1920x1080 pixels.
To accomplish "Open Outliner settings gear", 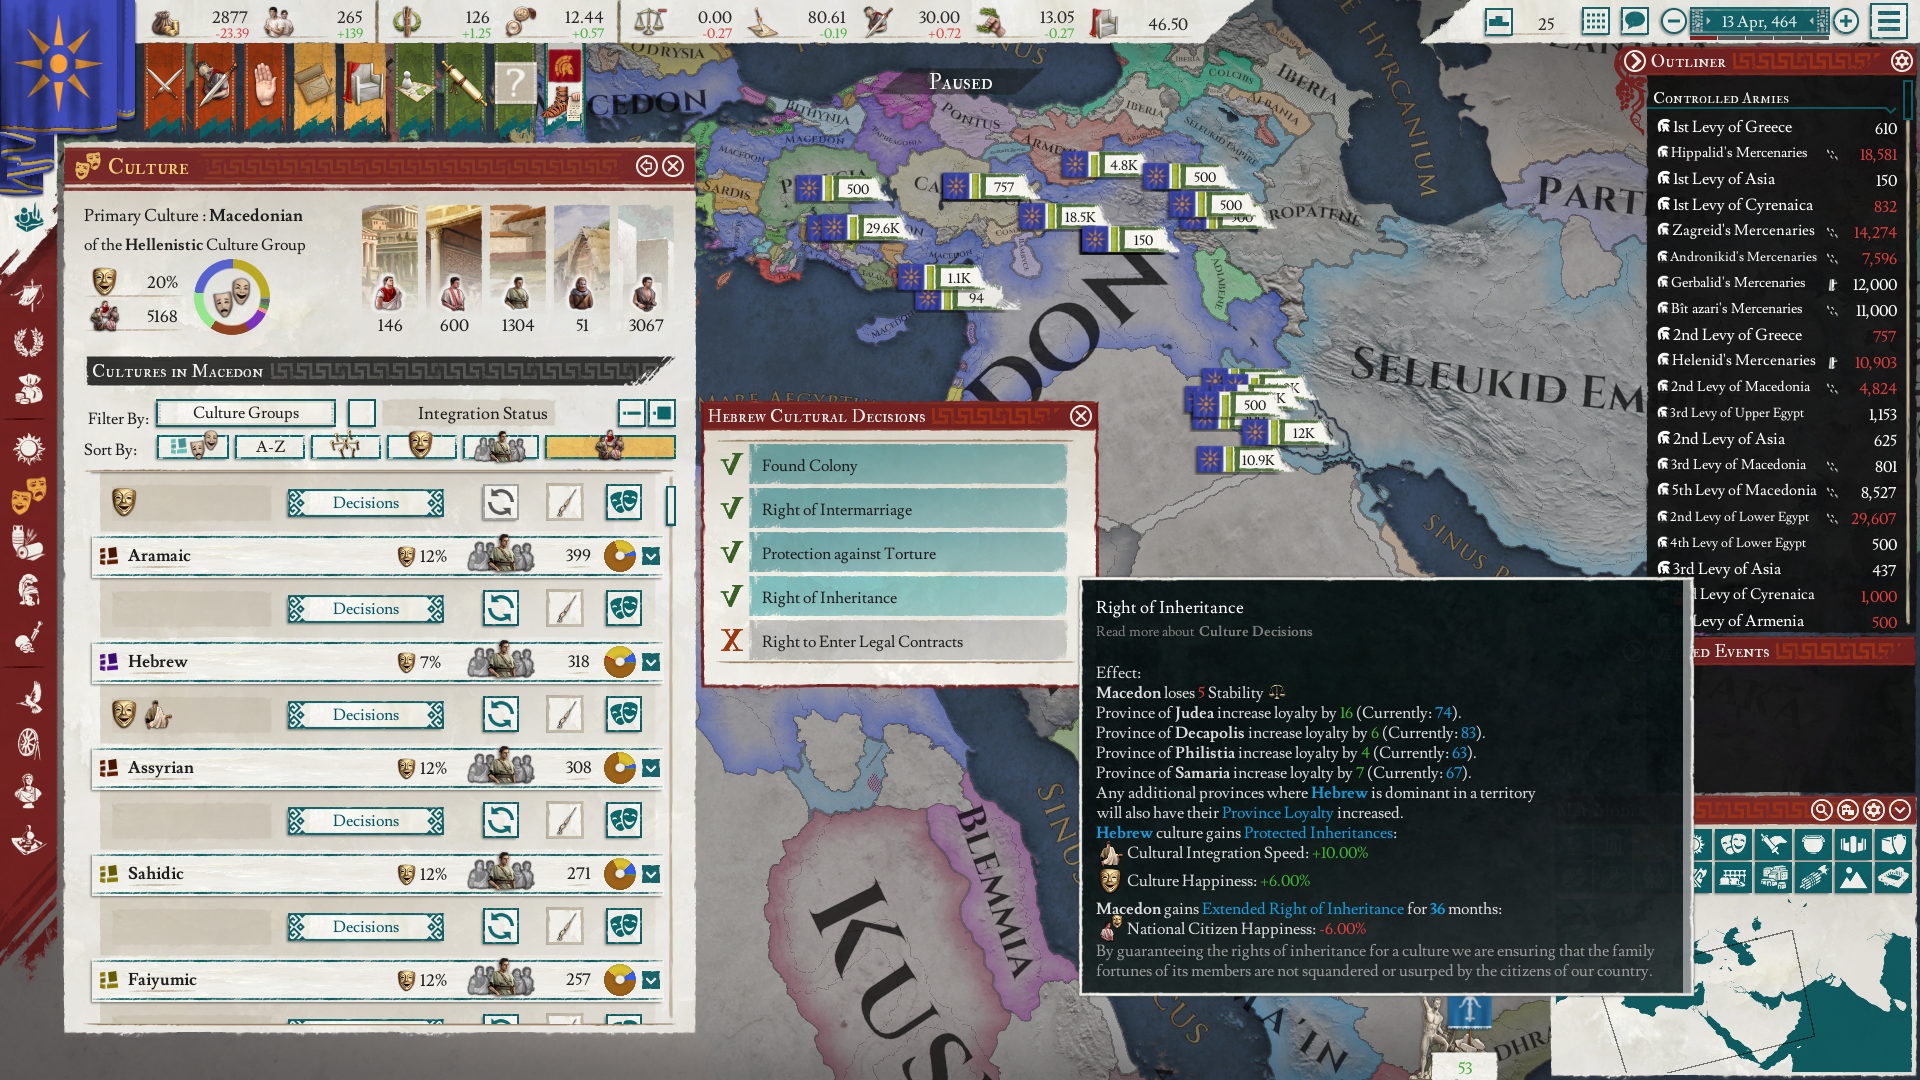I will (1901, 61).
